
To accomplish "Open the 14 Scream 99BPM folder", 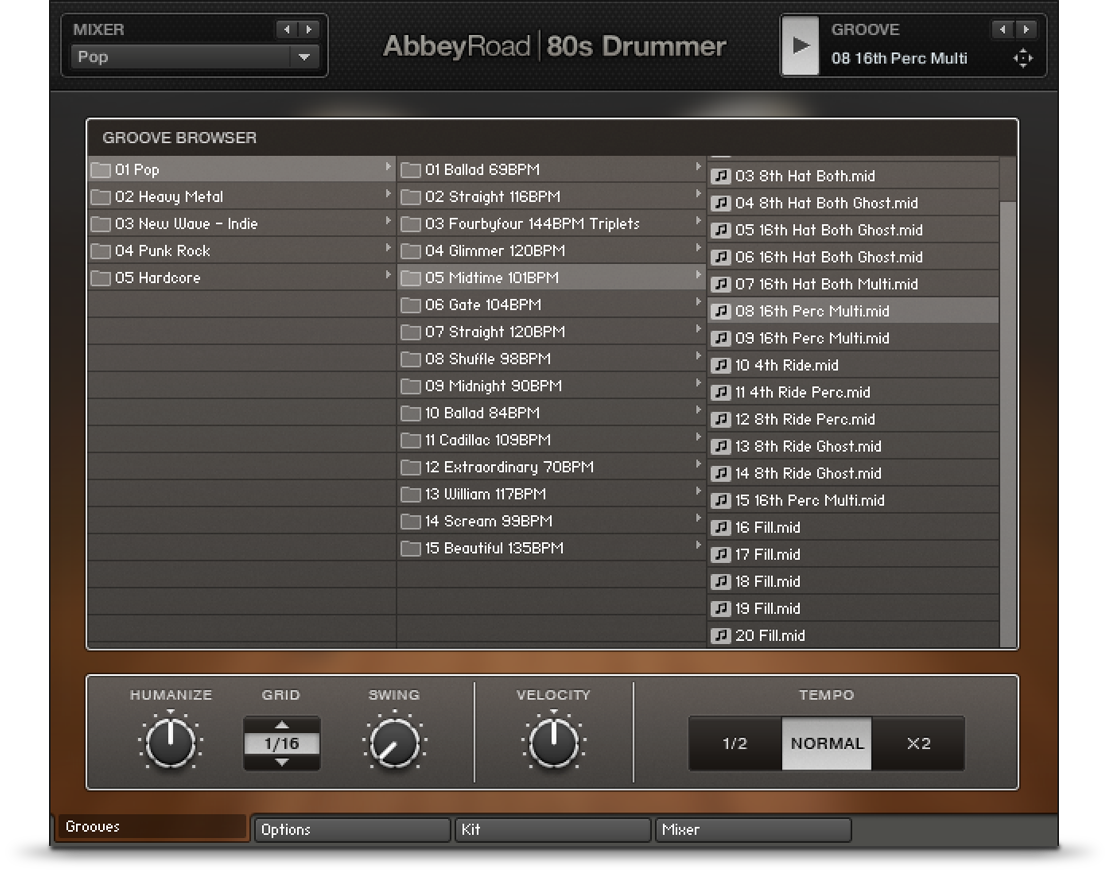I will click(x=551, y=521).
